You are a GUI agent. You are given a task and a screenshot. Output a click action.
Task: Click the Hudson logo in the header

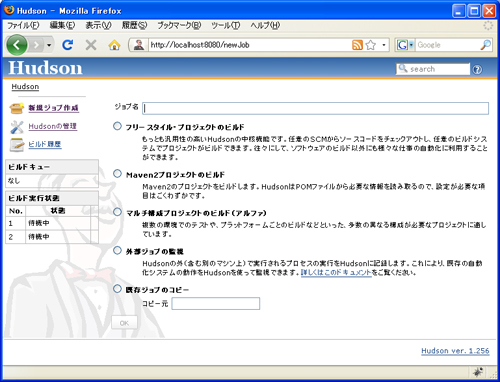[45, 68]
